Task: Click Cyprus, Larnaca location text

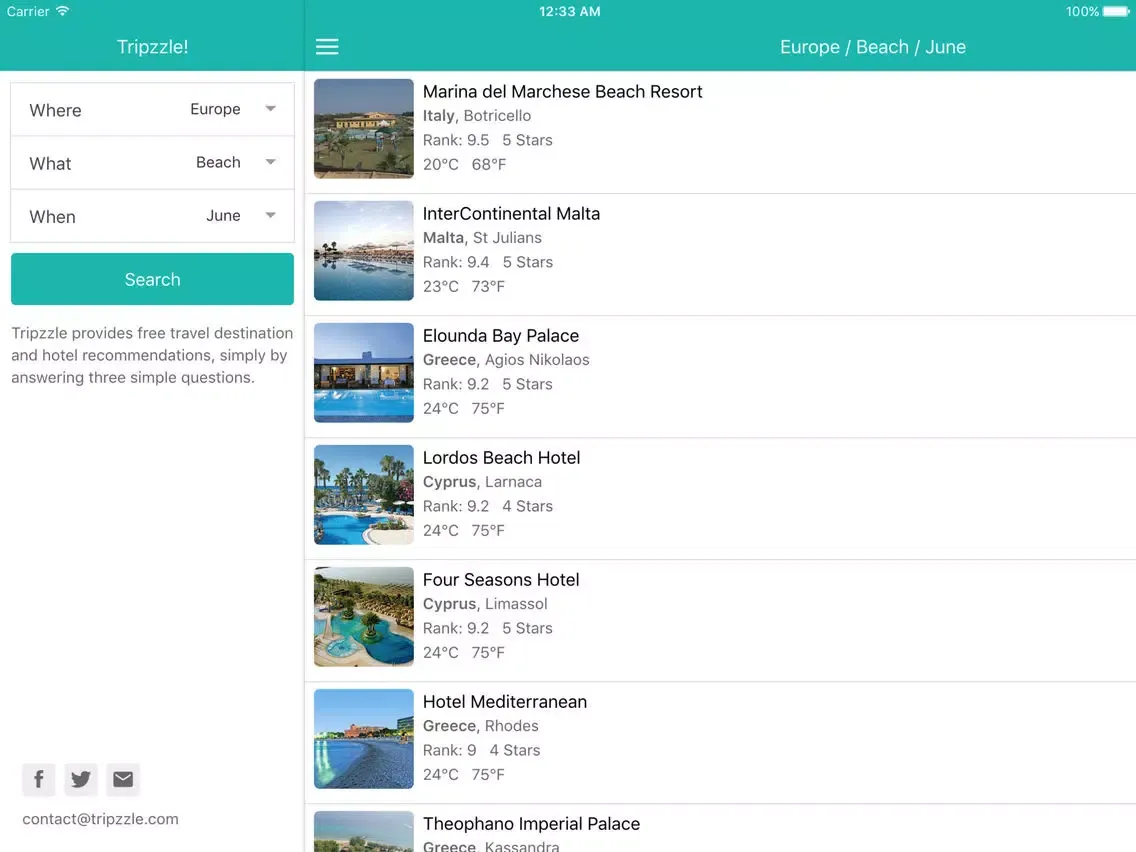Action: pyautogui.click(x=482, y=482)
